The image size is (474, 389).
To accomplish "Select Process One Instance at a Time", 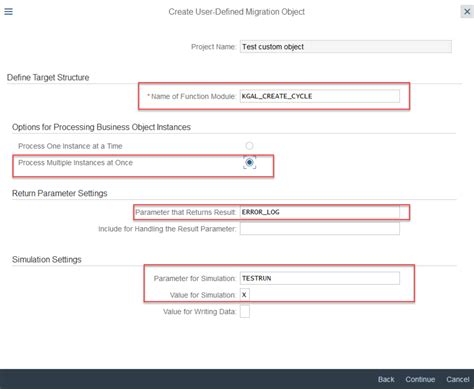I will (249, 146).
